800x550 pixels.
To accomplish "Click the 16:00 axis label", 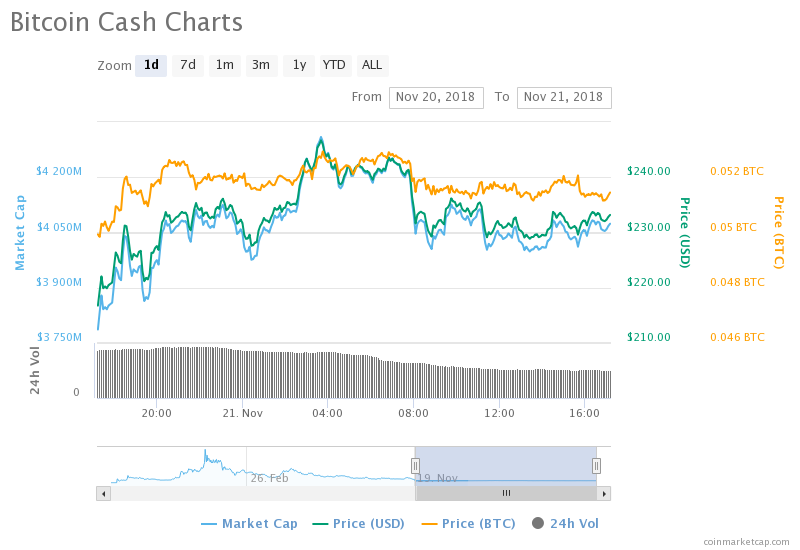I will (x=585, y=413).
